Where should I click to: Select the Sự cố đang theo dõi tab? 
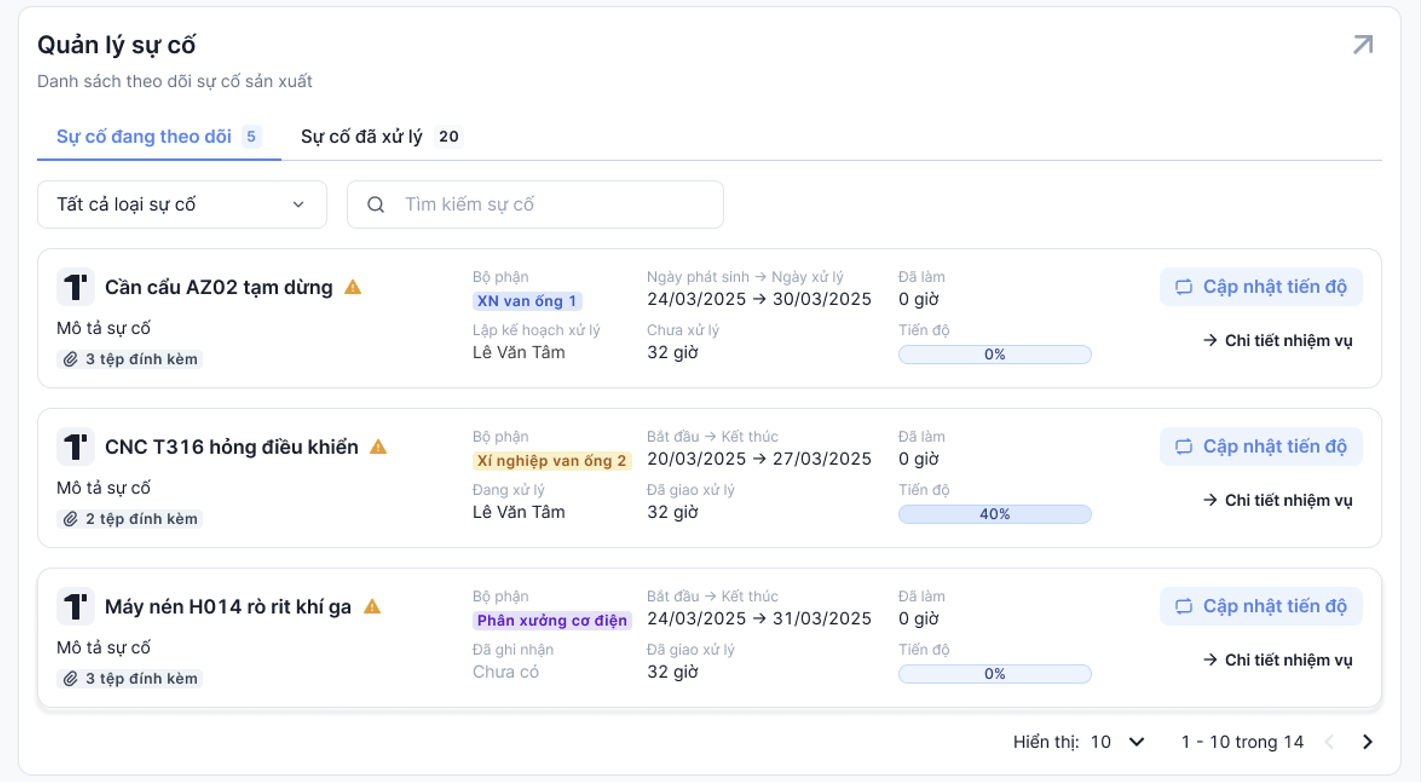(x=158, y=137)
